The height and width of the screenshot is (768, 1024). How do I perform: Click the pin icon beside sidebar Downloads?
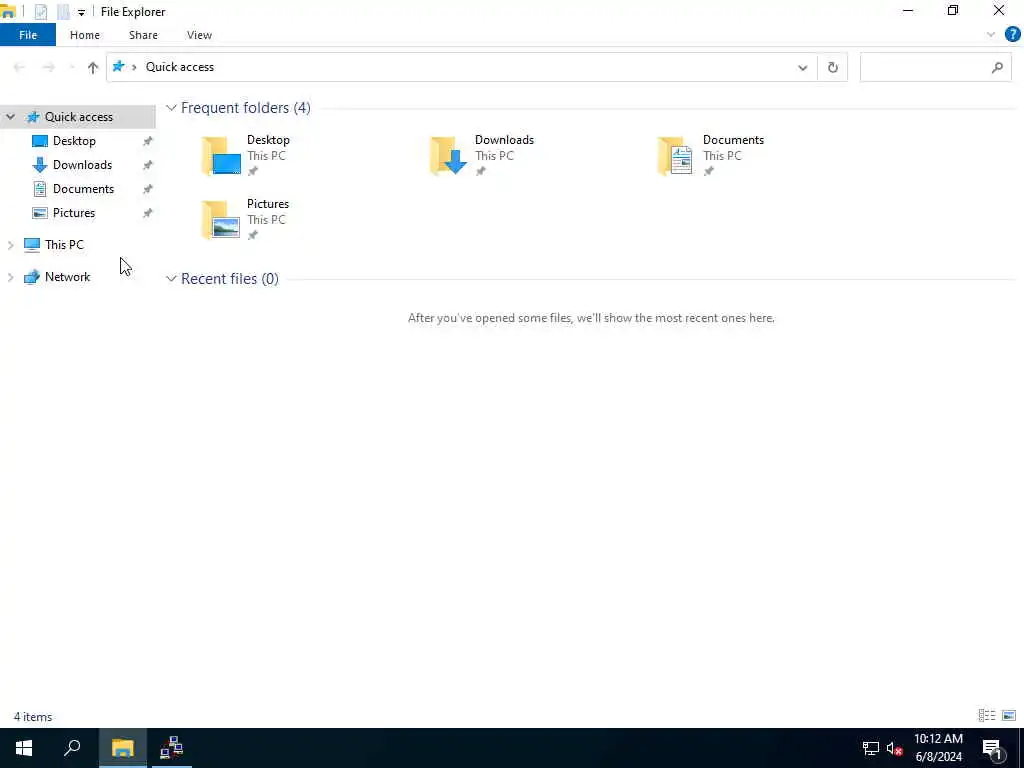pyautogui.click(x=148, y=165)
